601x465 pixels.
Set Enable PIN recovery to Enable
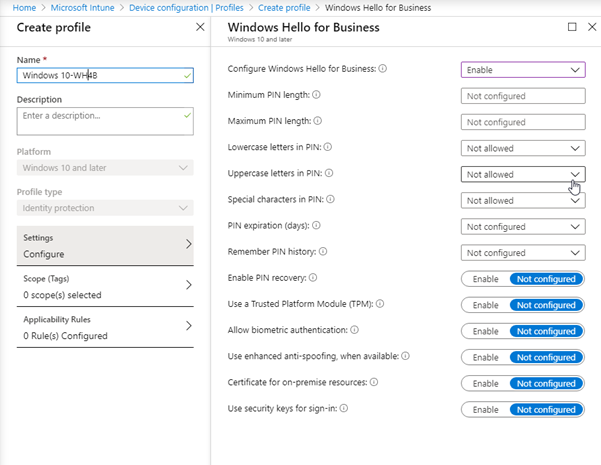pyautogui.click(x=486, y=279)
